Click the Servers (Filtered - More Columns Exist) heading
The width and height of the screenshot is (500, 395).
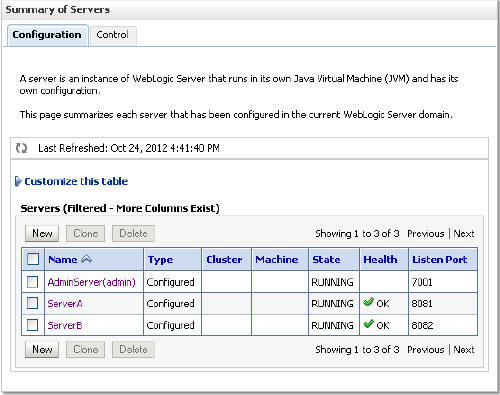[x=120, y=208]
